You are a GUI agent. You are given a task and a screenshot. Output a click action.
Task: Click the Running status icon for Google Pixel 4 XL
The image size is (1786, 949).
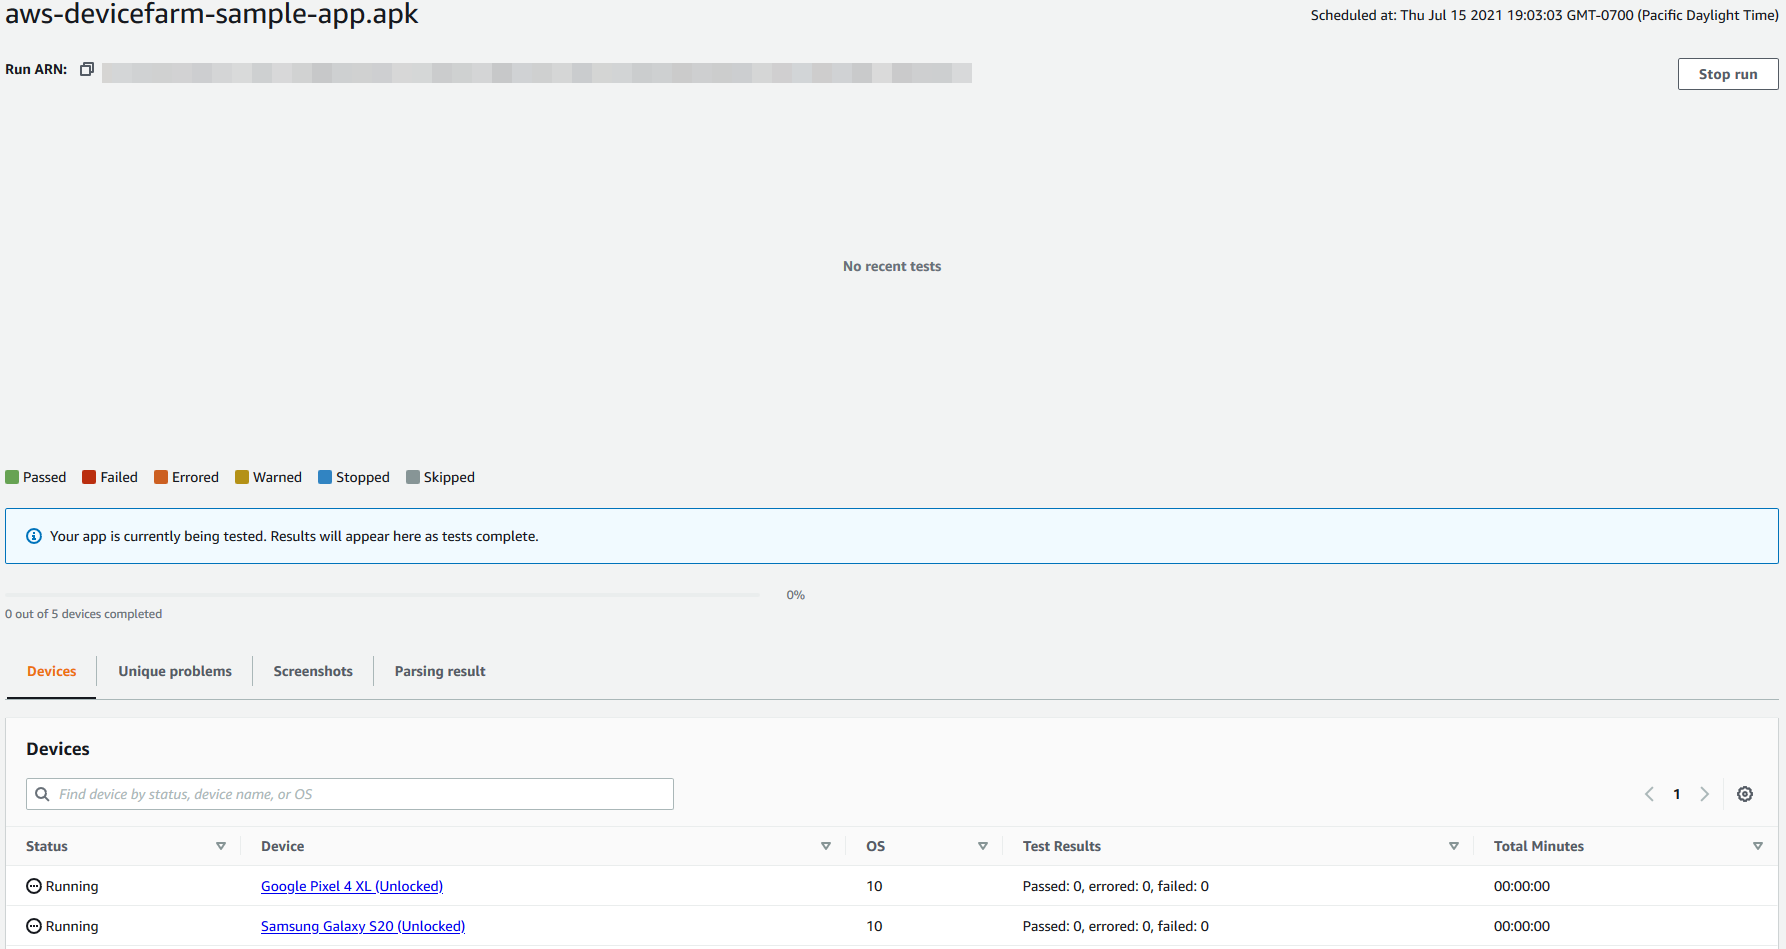[34, 886]
